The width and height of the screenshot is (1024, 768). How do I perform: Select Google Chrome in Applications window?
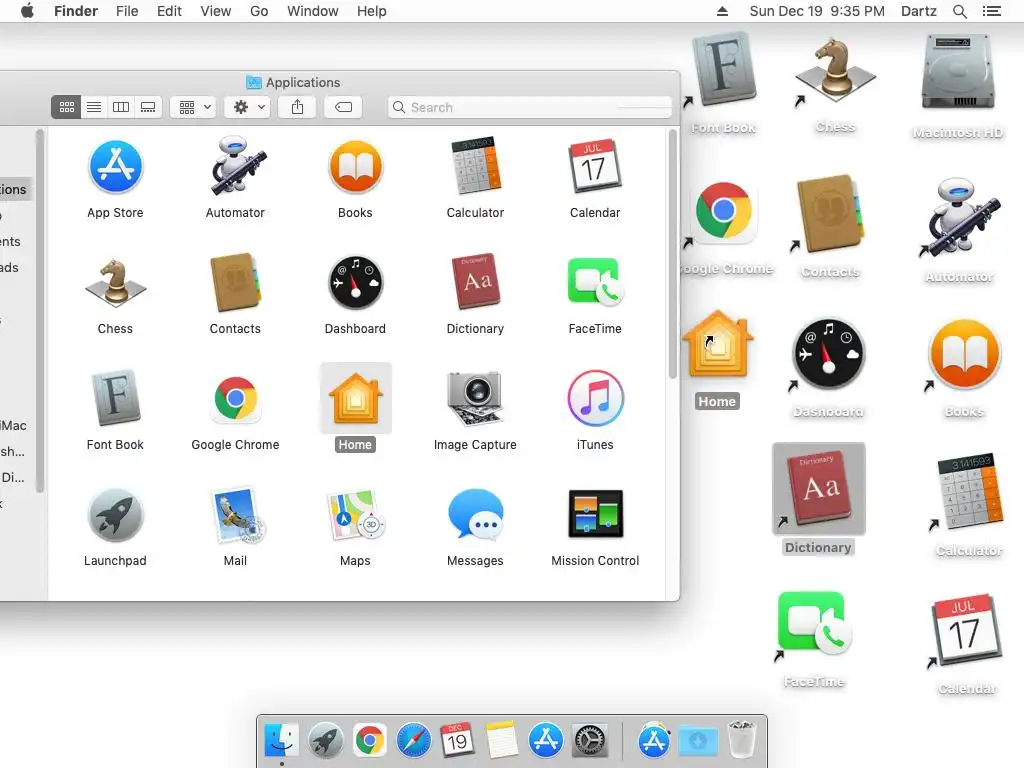pos(236,398)
